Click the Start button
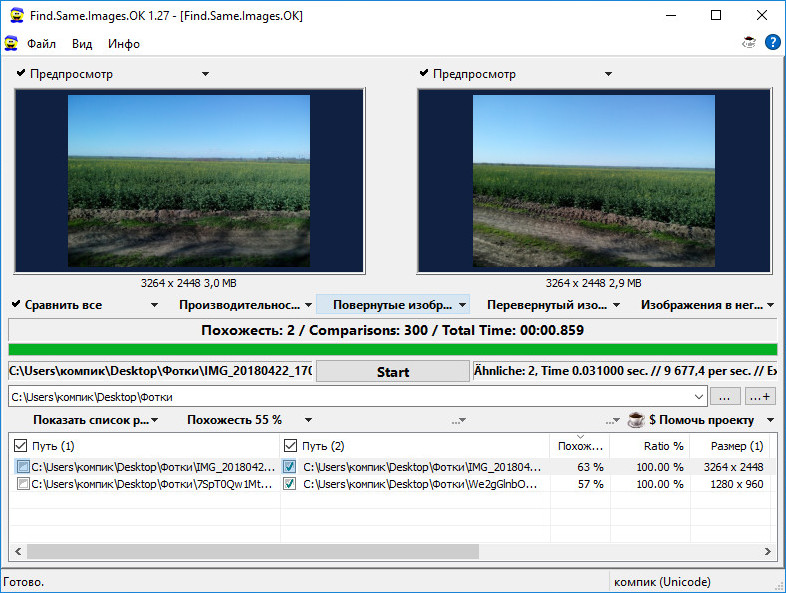 392,371
